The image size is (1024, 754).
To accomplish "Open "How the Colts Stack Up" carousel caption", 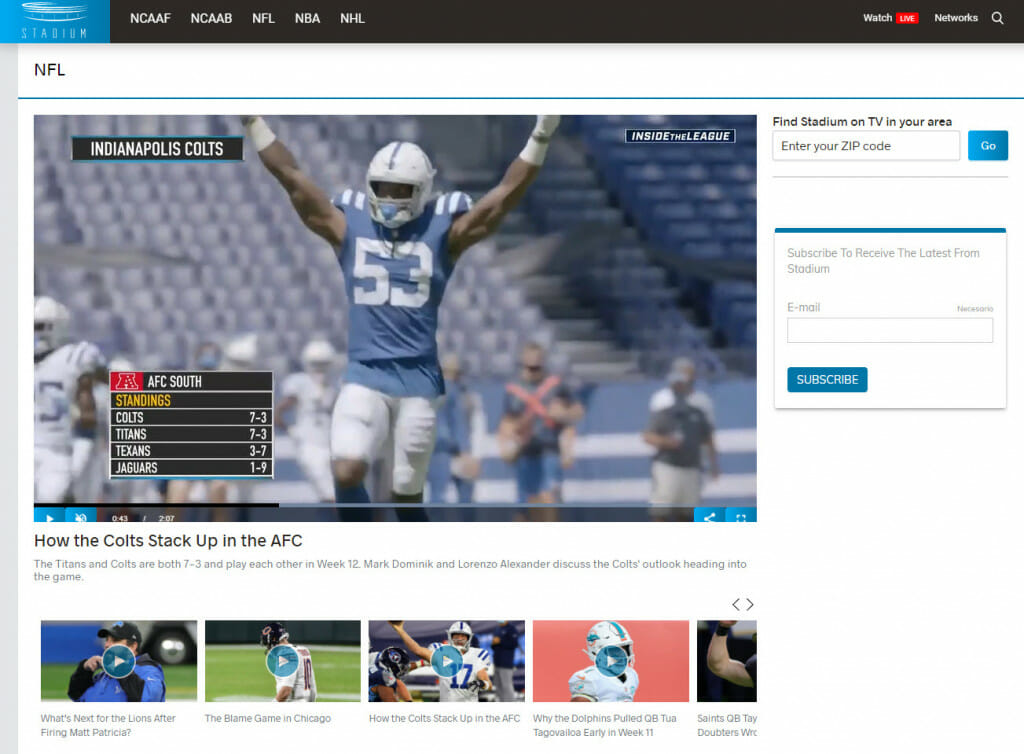I will point(445,718).
